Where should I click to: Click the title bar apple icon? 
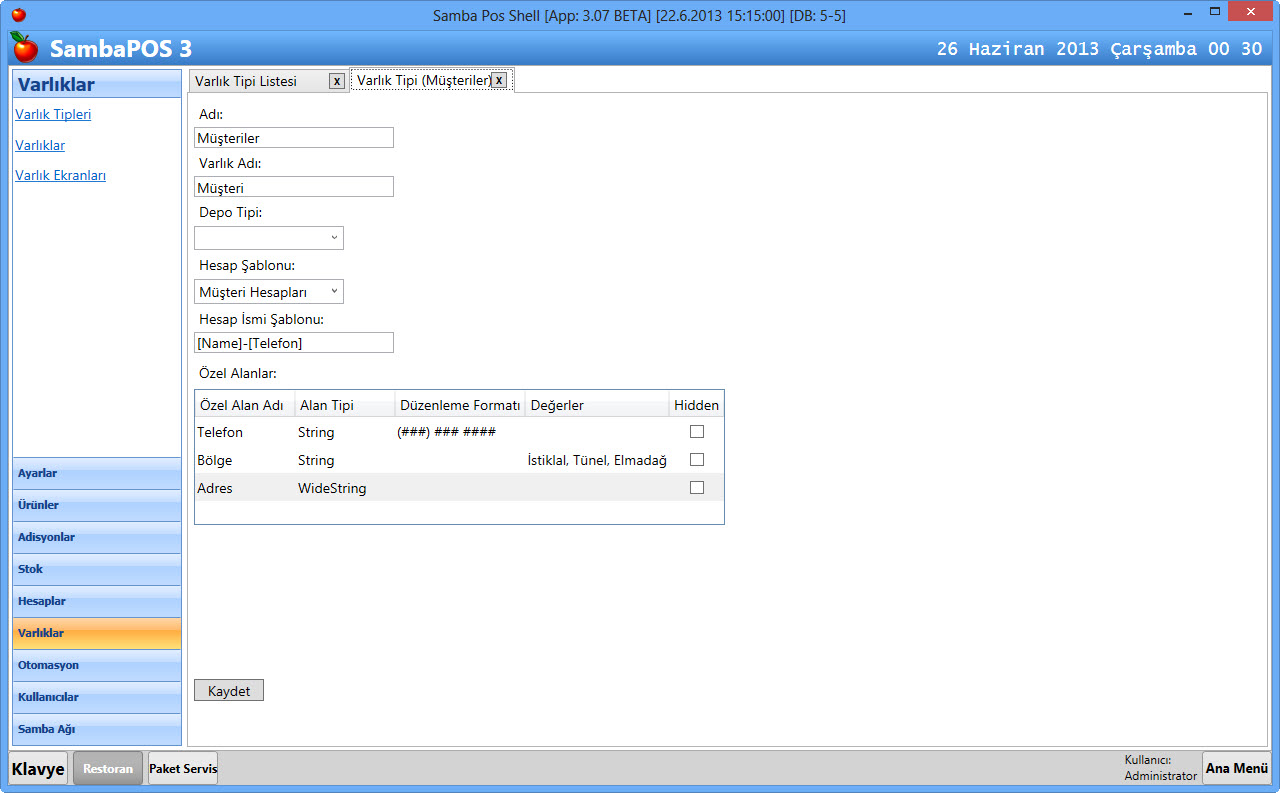point(18,15)
